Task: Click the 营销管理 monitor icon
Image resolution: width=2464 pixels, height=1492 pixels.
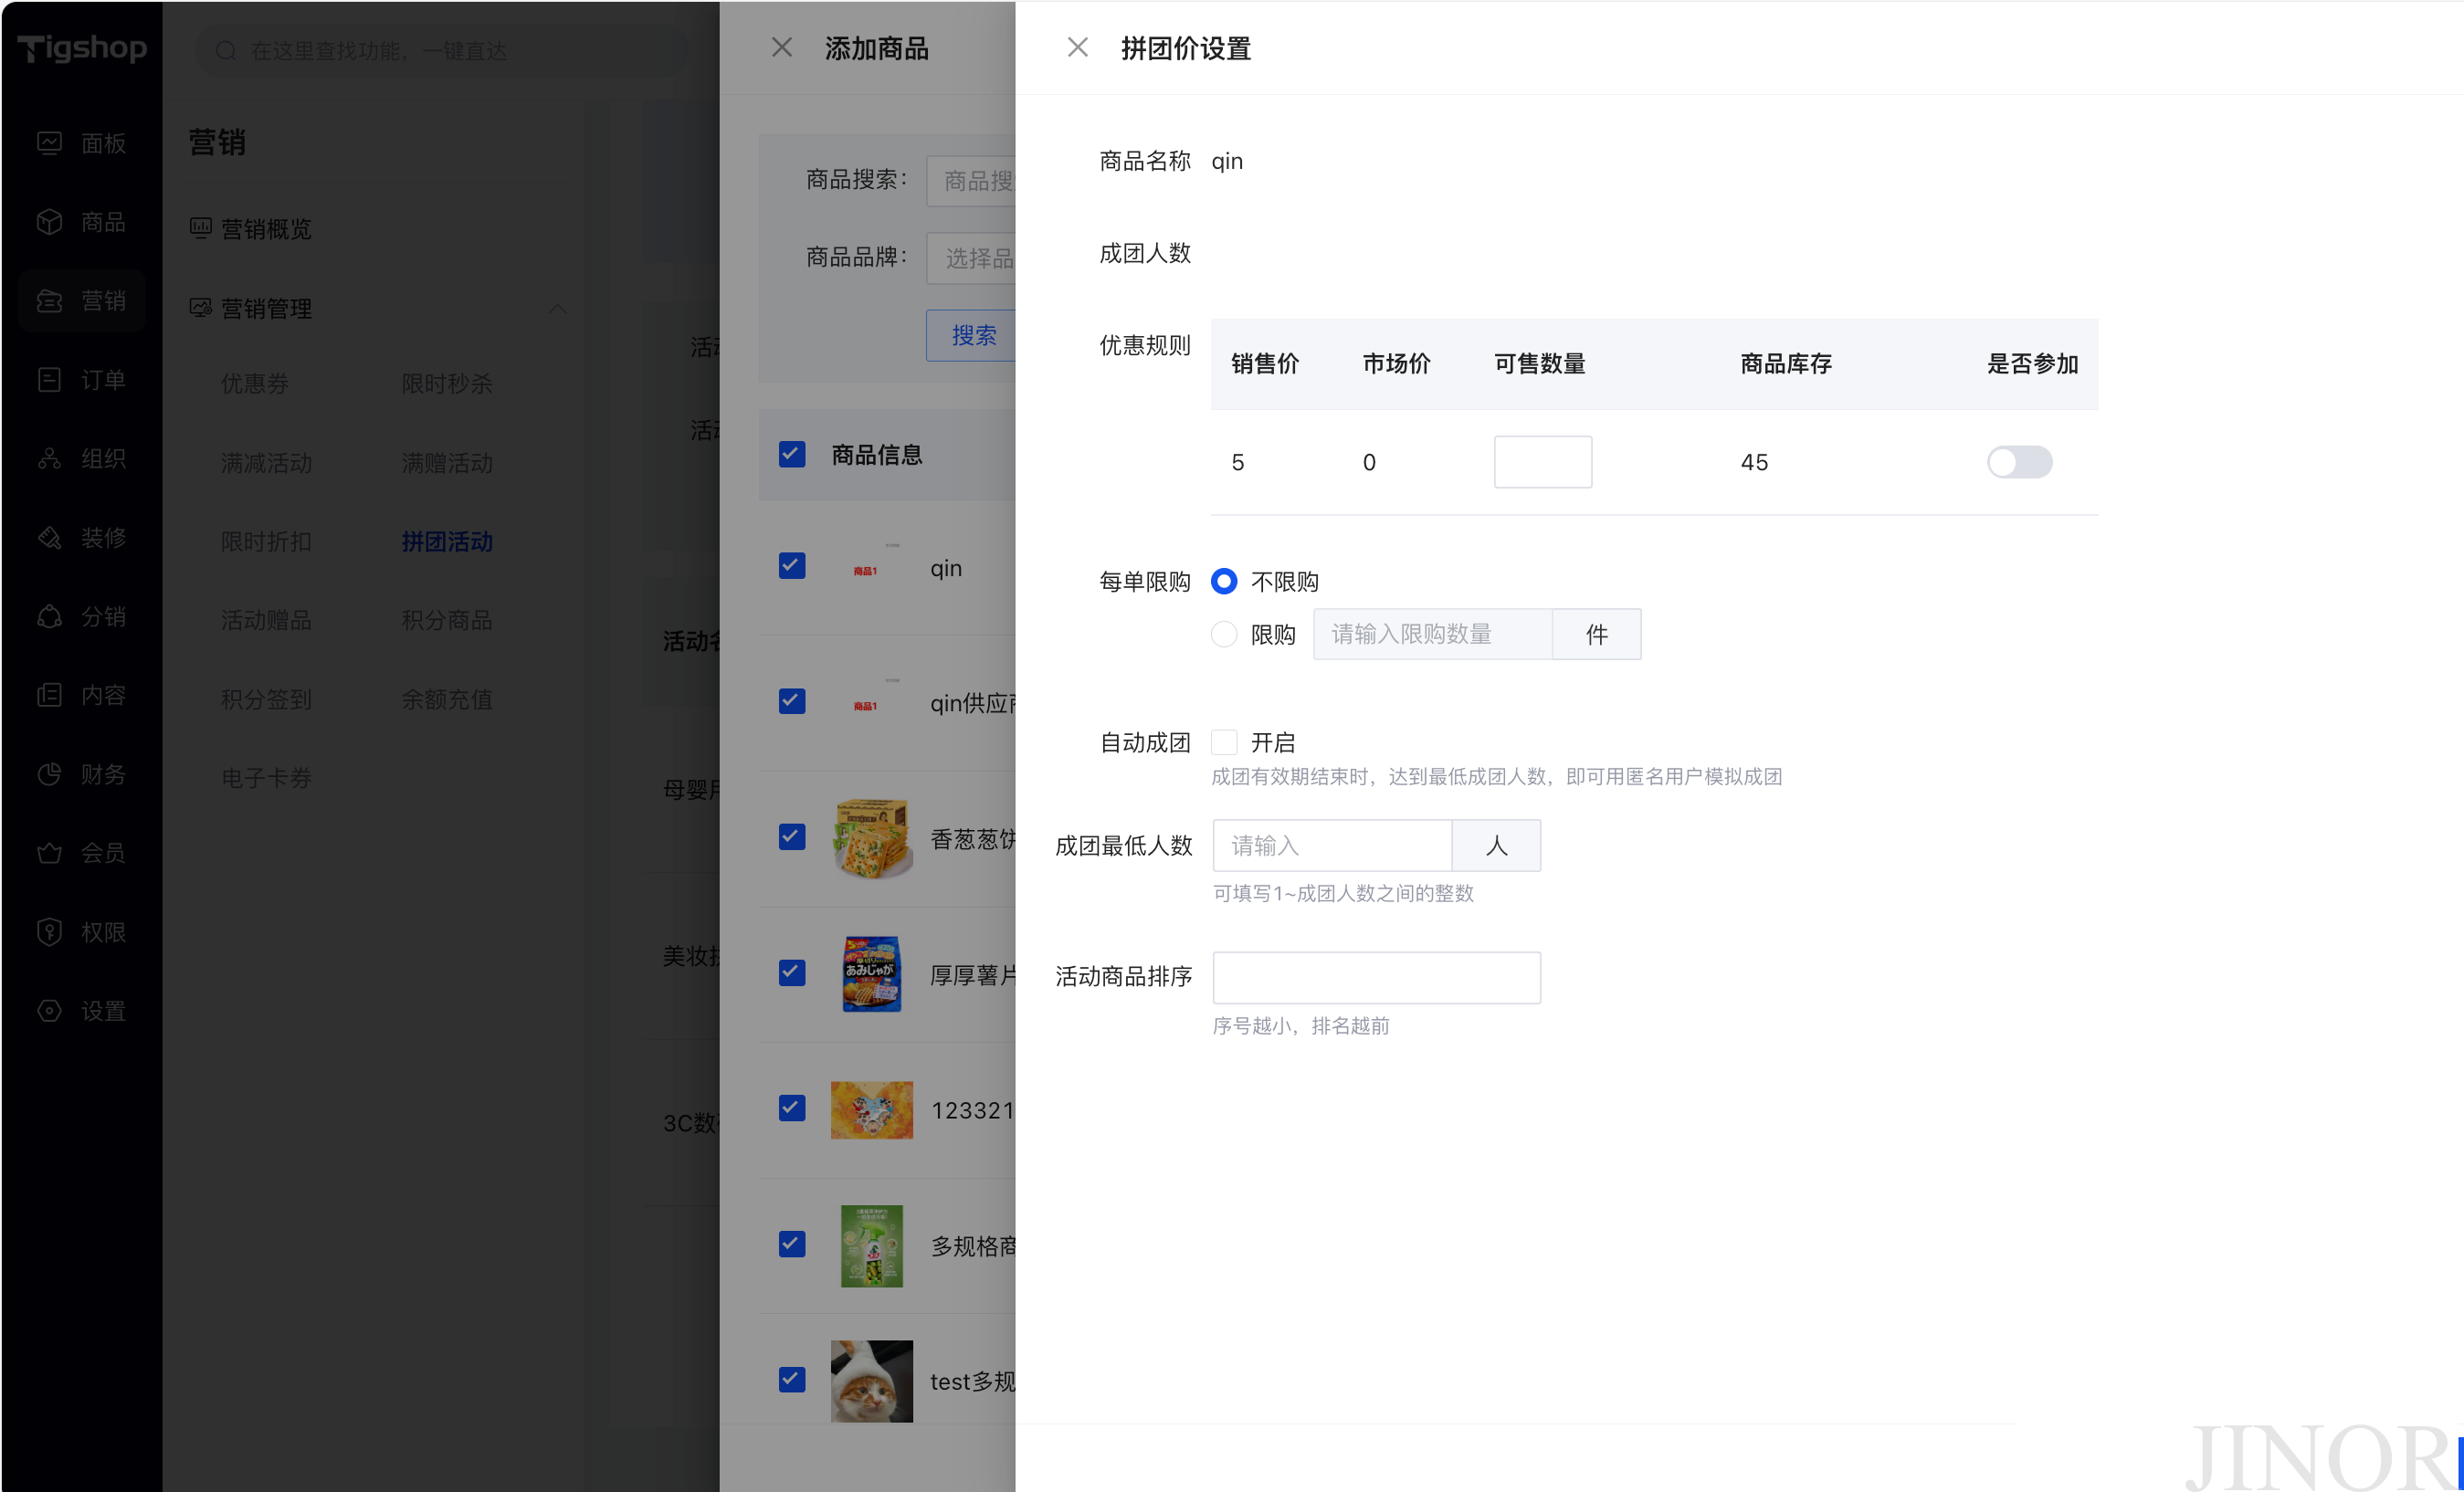Action: (201, 308)
